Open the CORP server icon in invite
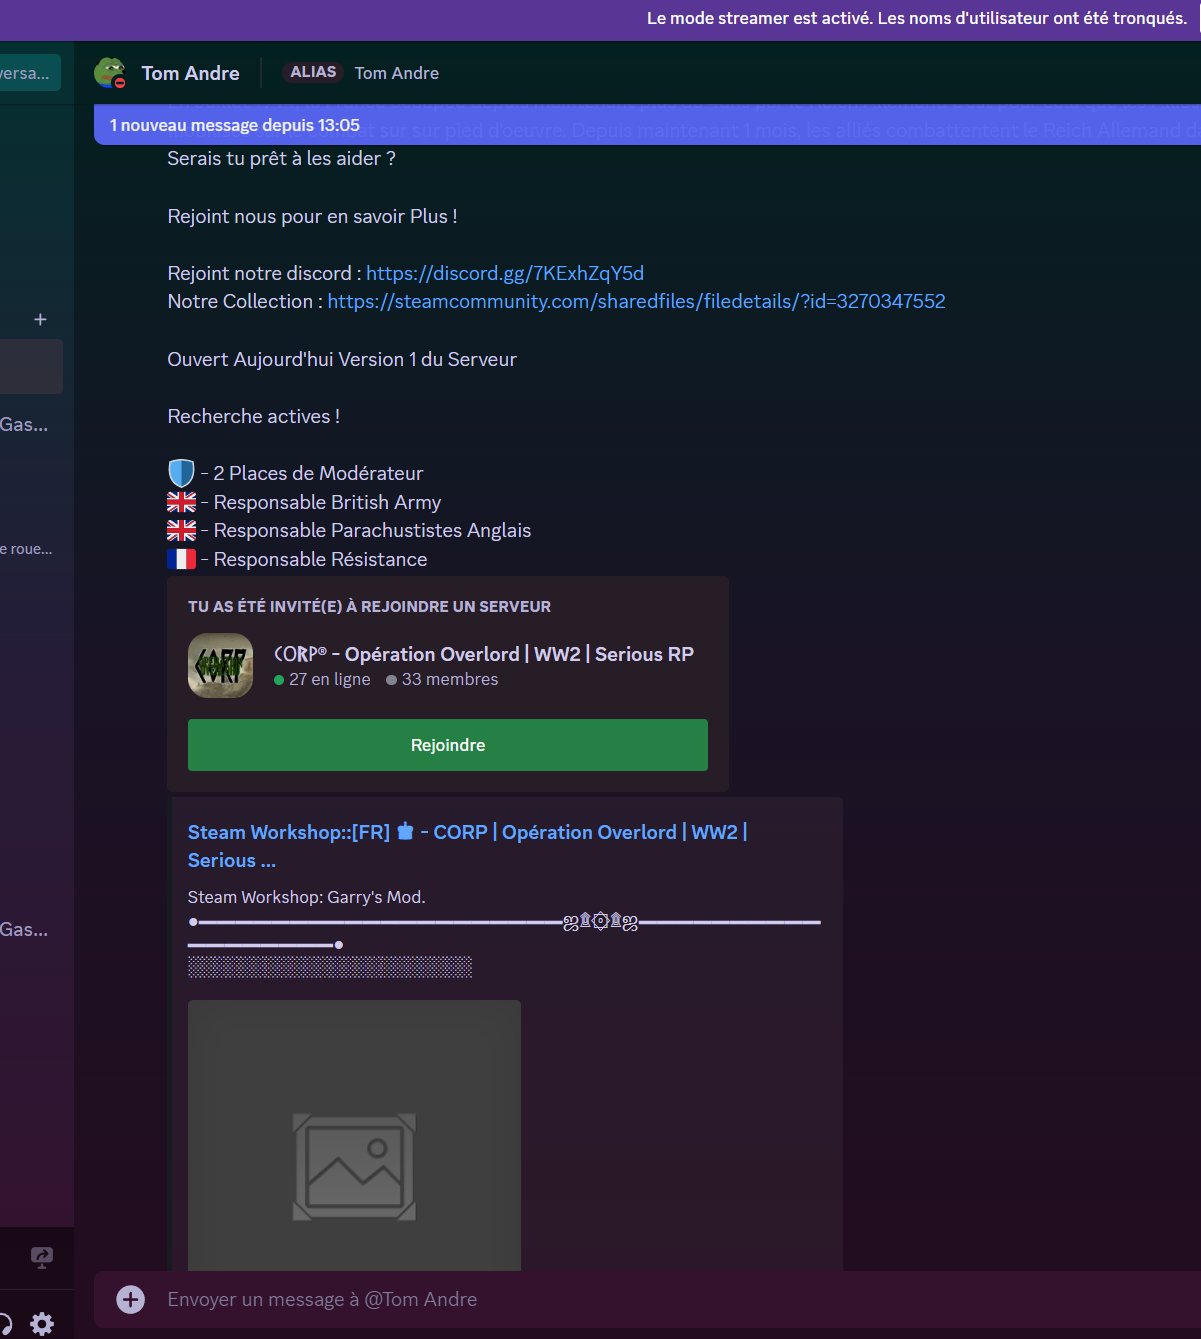This screenshot has height=1339, width=1201. click(220, 666)
